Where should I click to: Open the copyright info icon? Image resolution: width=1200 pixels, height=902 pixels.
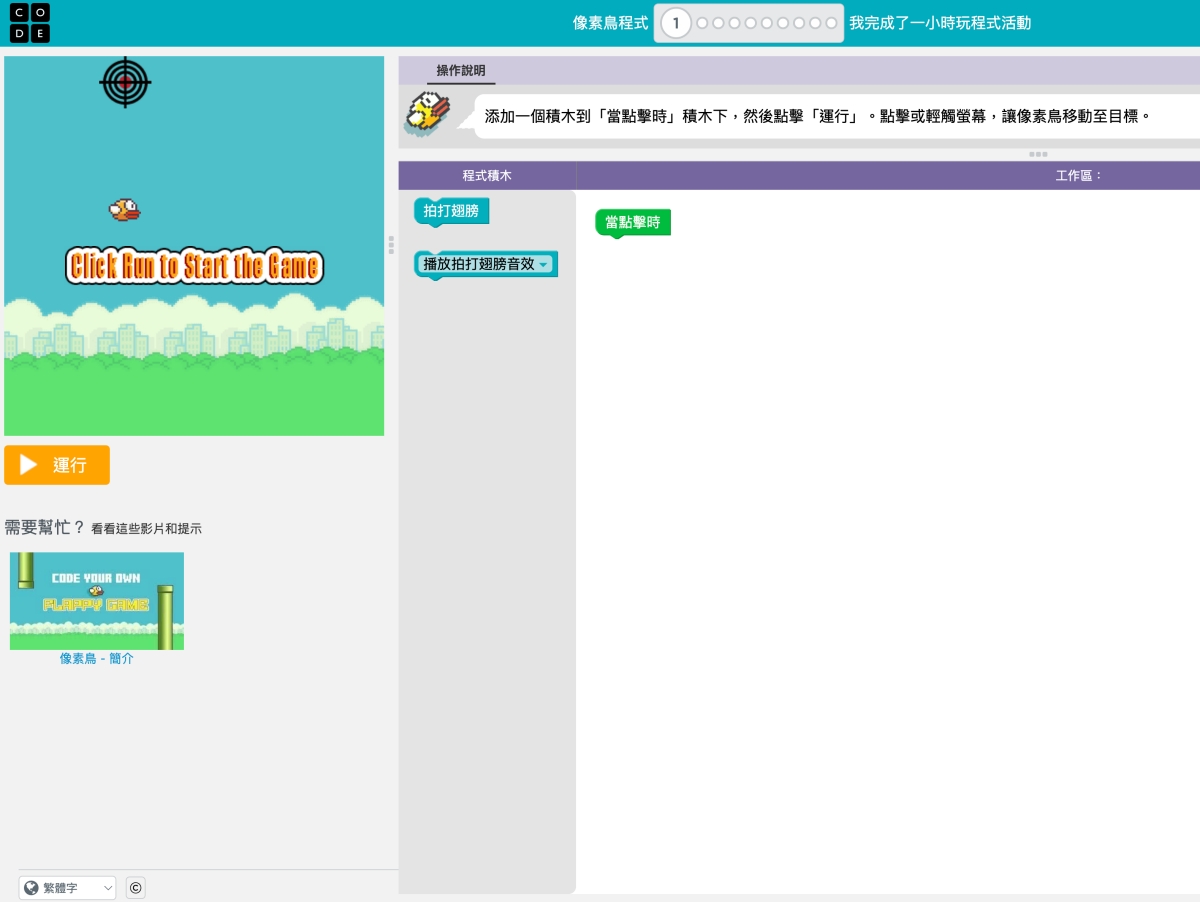point(135,888)
